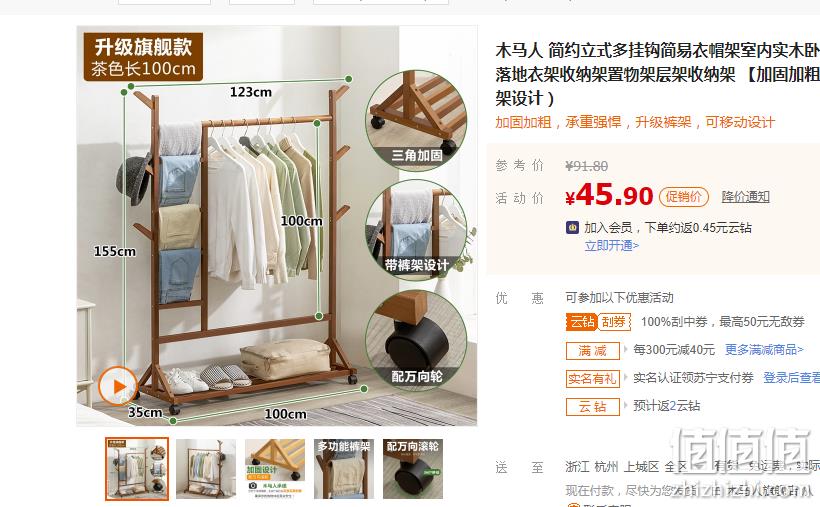Click the 云钻 rebate tag

pyautogui.click(x=593, y=407)
